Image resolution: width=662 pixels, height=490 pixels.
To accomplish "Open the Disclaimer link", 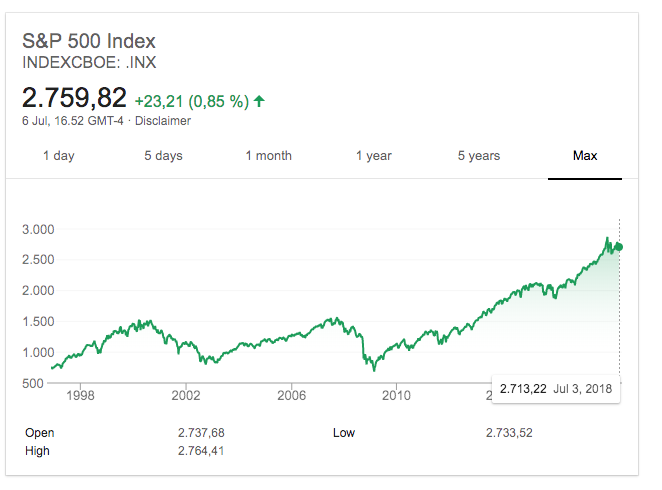I will (165, 121).
